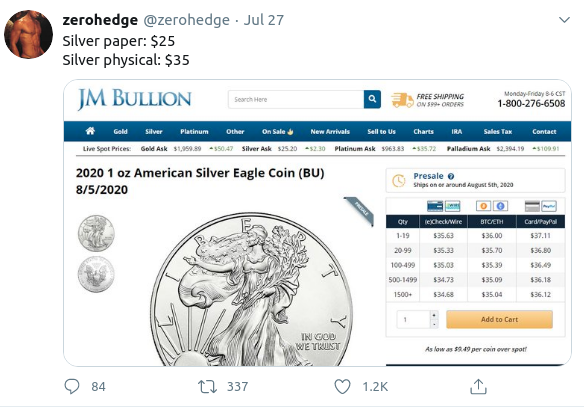Viewport: 584px width, 407px height.
Task: Open the Charts menu item
Action: pyautogui.click(x=423, y=131)
